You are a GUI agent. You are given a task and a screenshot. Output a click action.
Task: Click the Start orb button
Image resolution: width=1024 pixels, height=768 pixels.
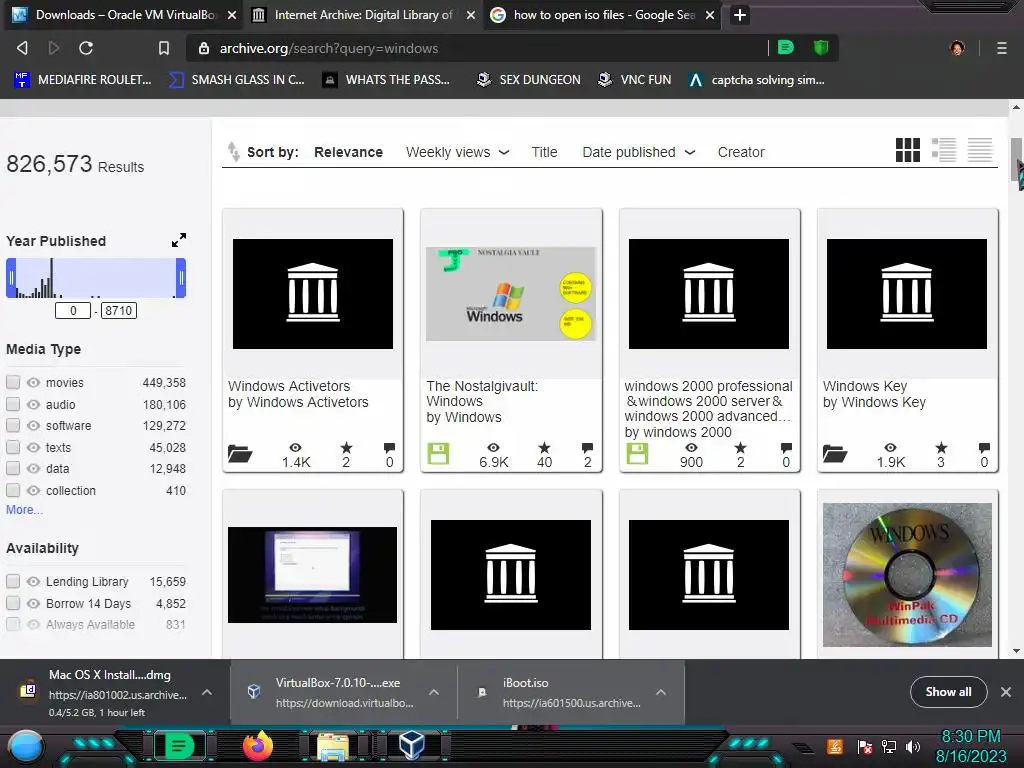[x=25, y=747]
